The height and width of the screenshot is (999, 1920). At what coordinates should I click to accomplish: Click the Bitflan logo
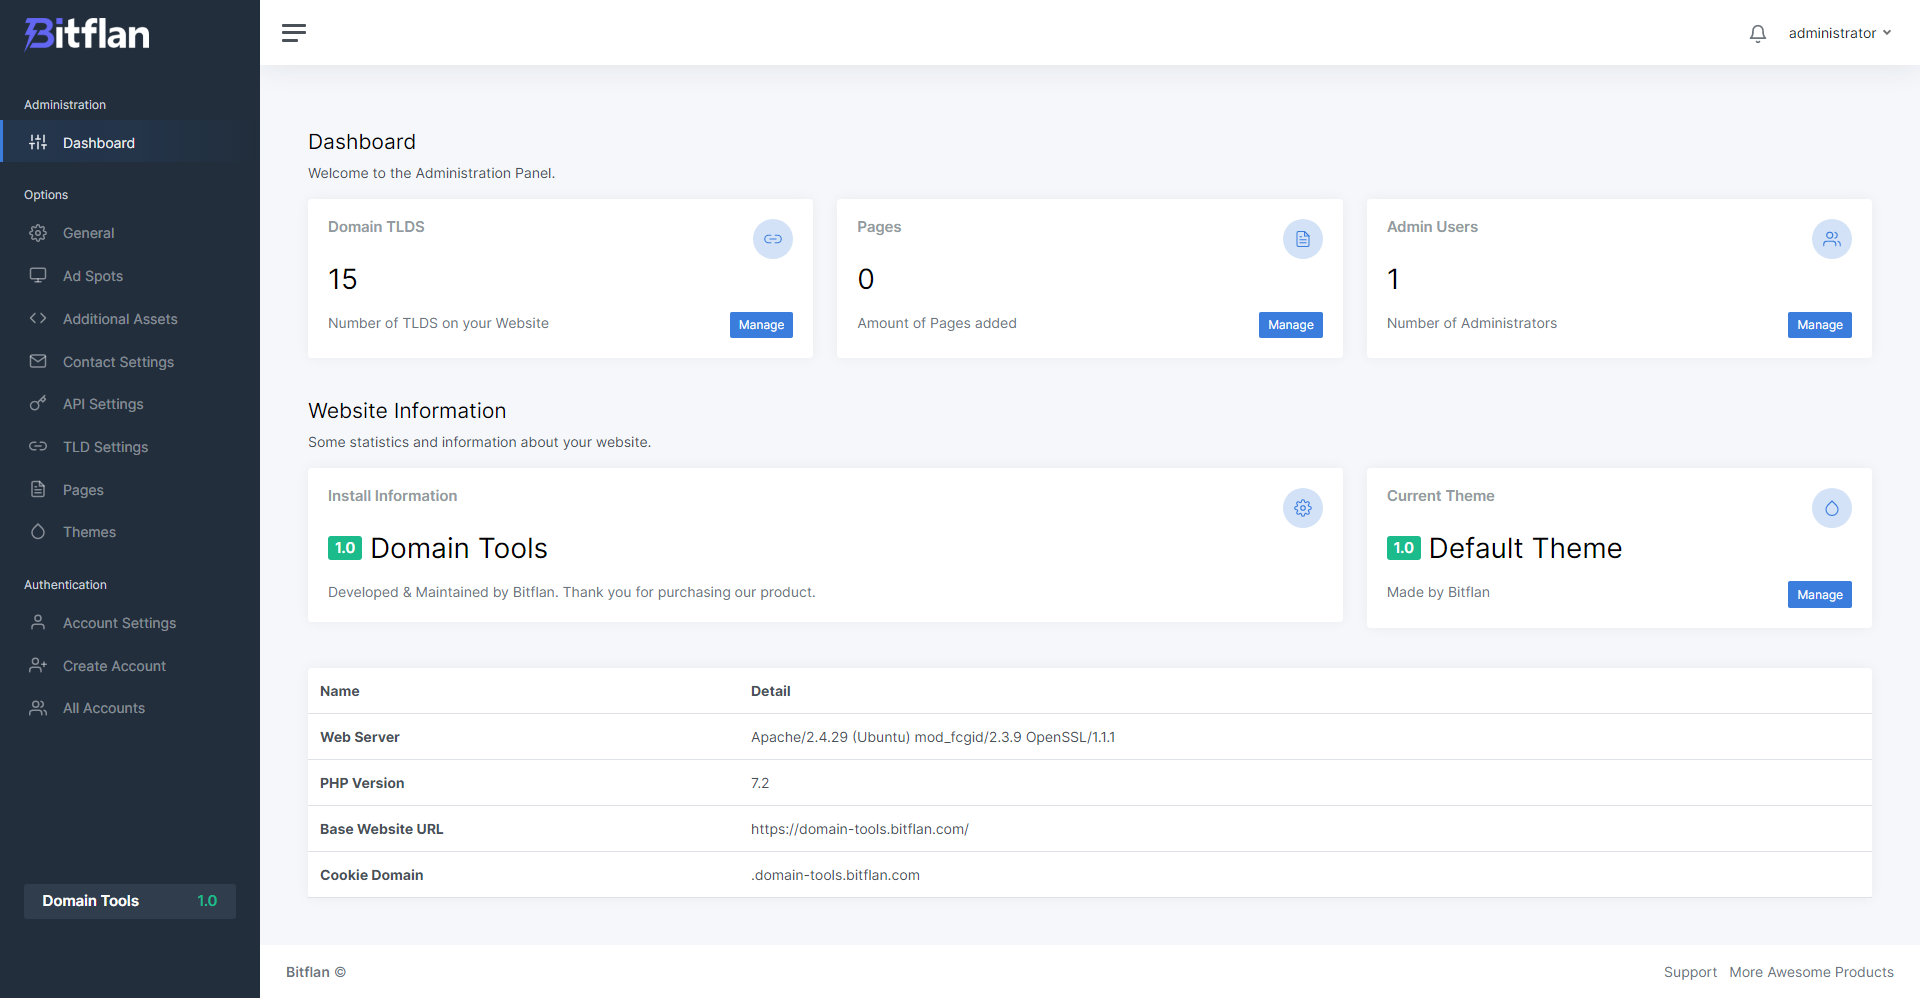(x=86, y=33)
